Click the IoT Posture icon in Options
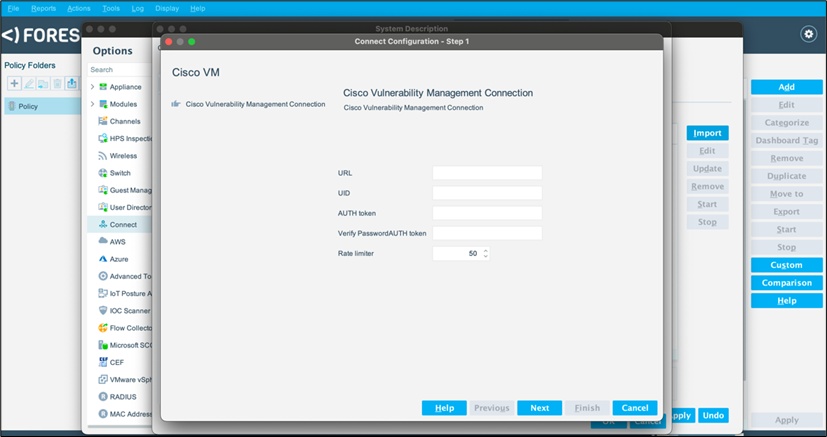 tap(103, 294)
